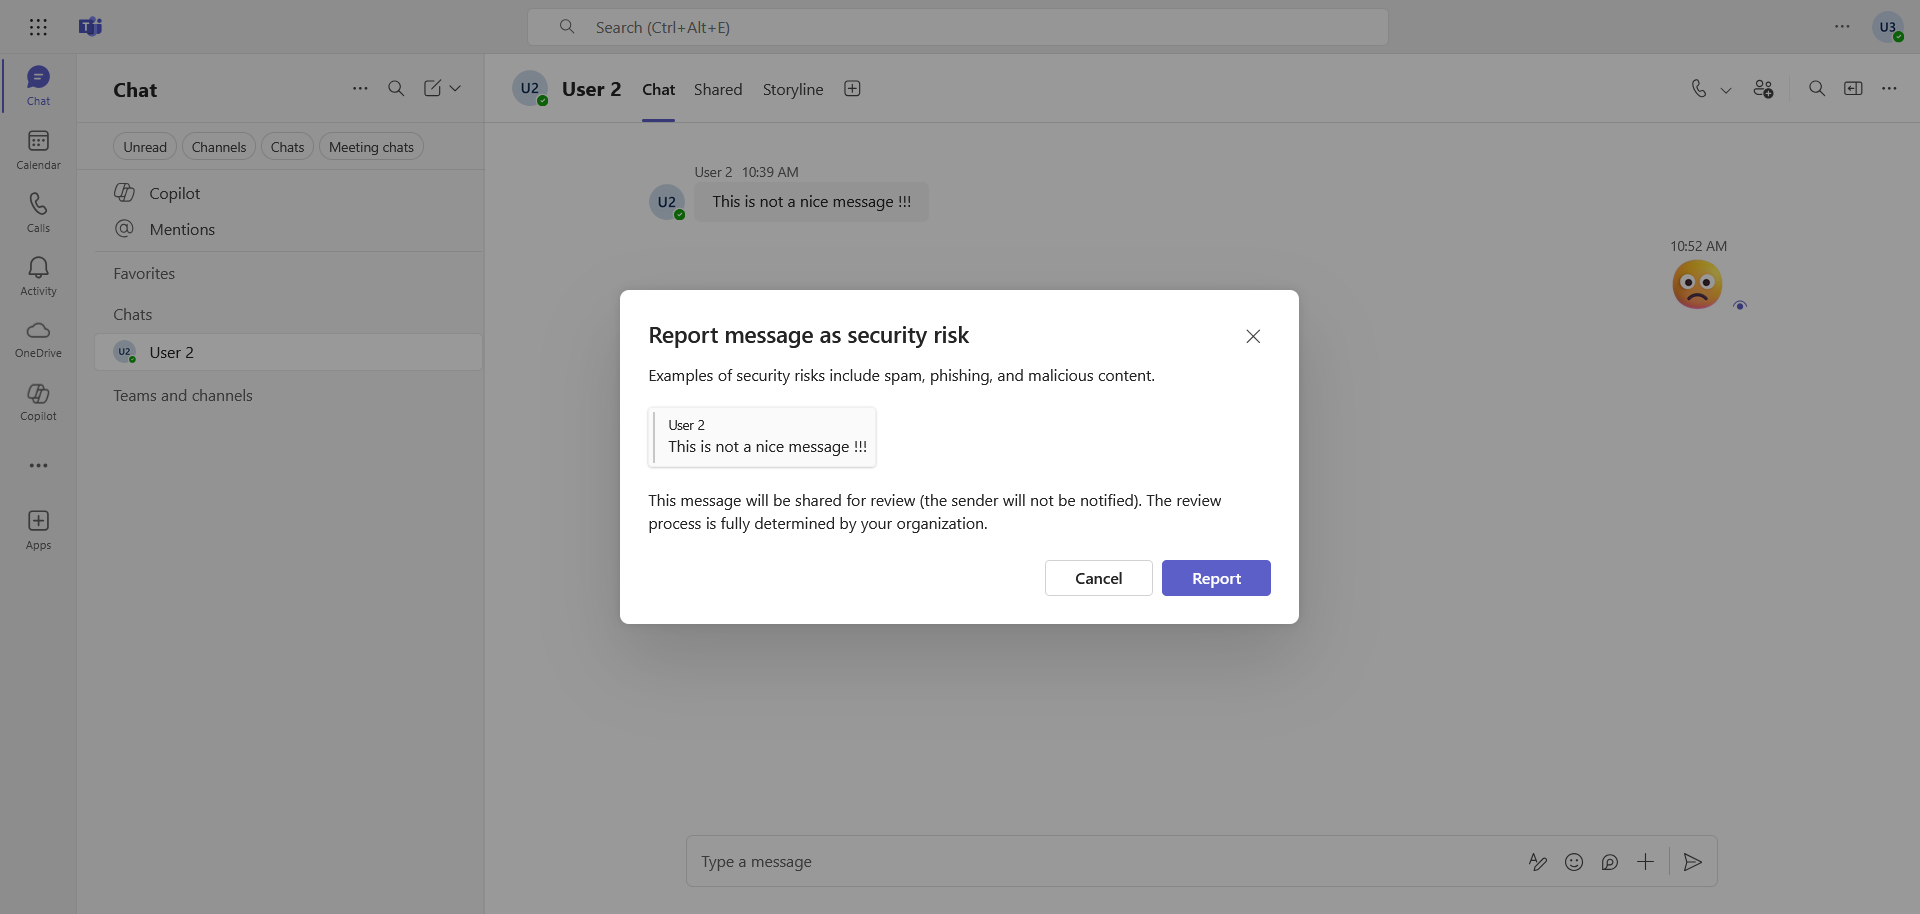Expand the call options chevron
This screenshot has width=1920, height=914.
[x=1726, y=90]
